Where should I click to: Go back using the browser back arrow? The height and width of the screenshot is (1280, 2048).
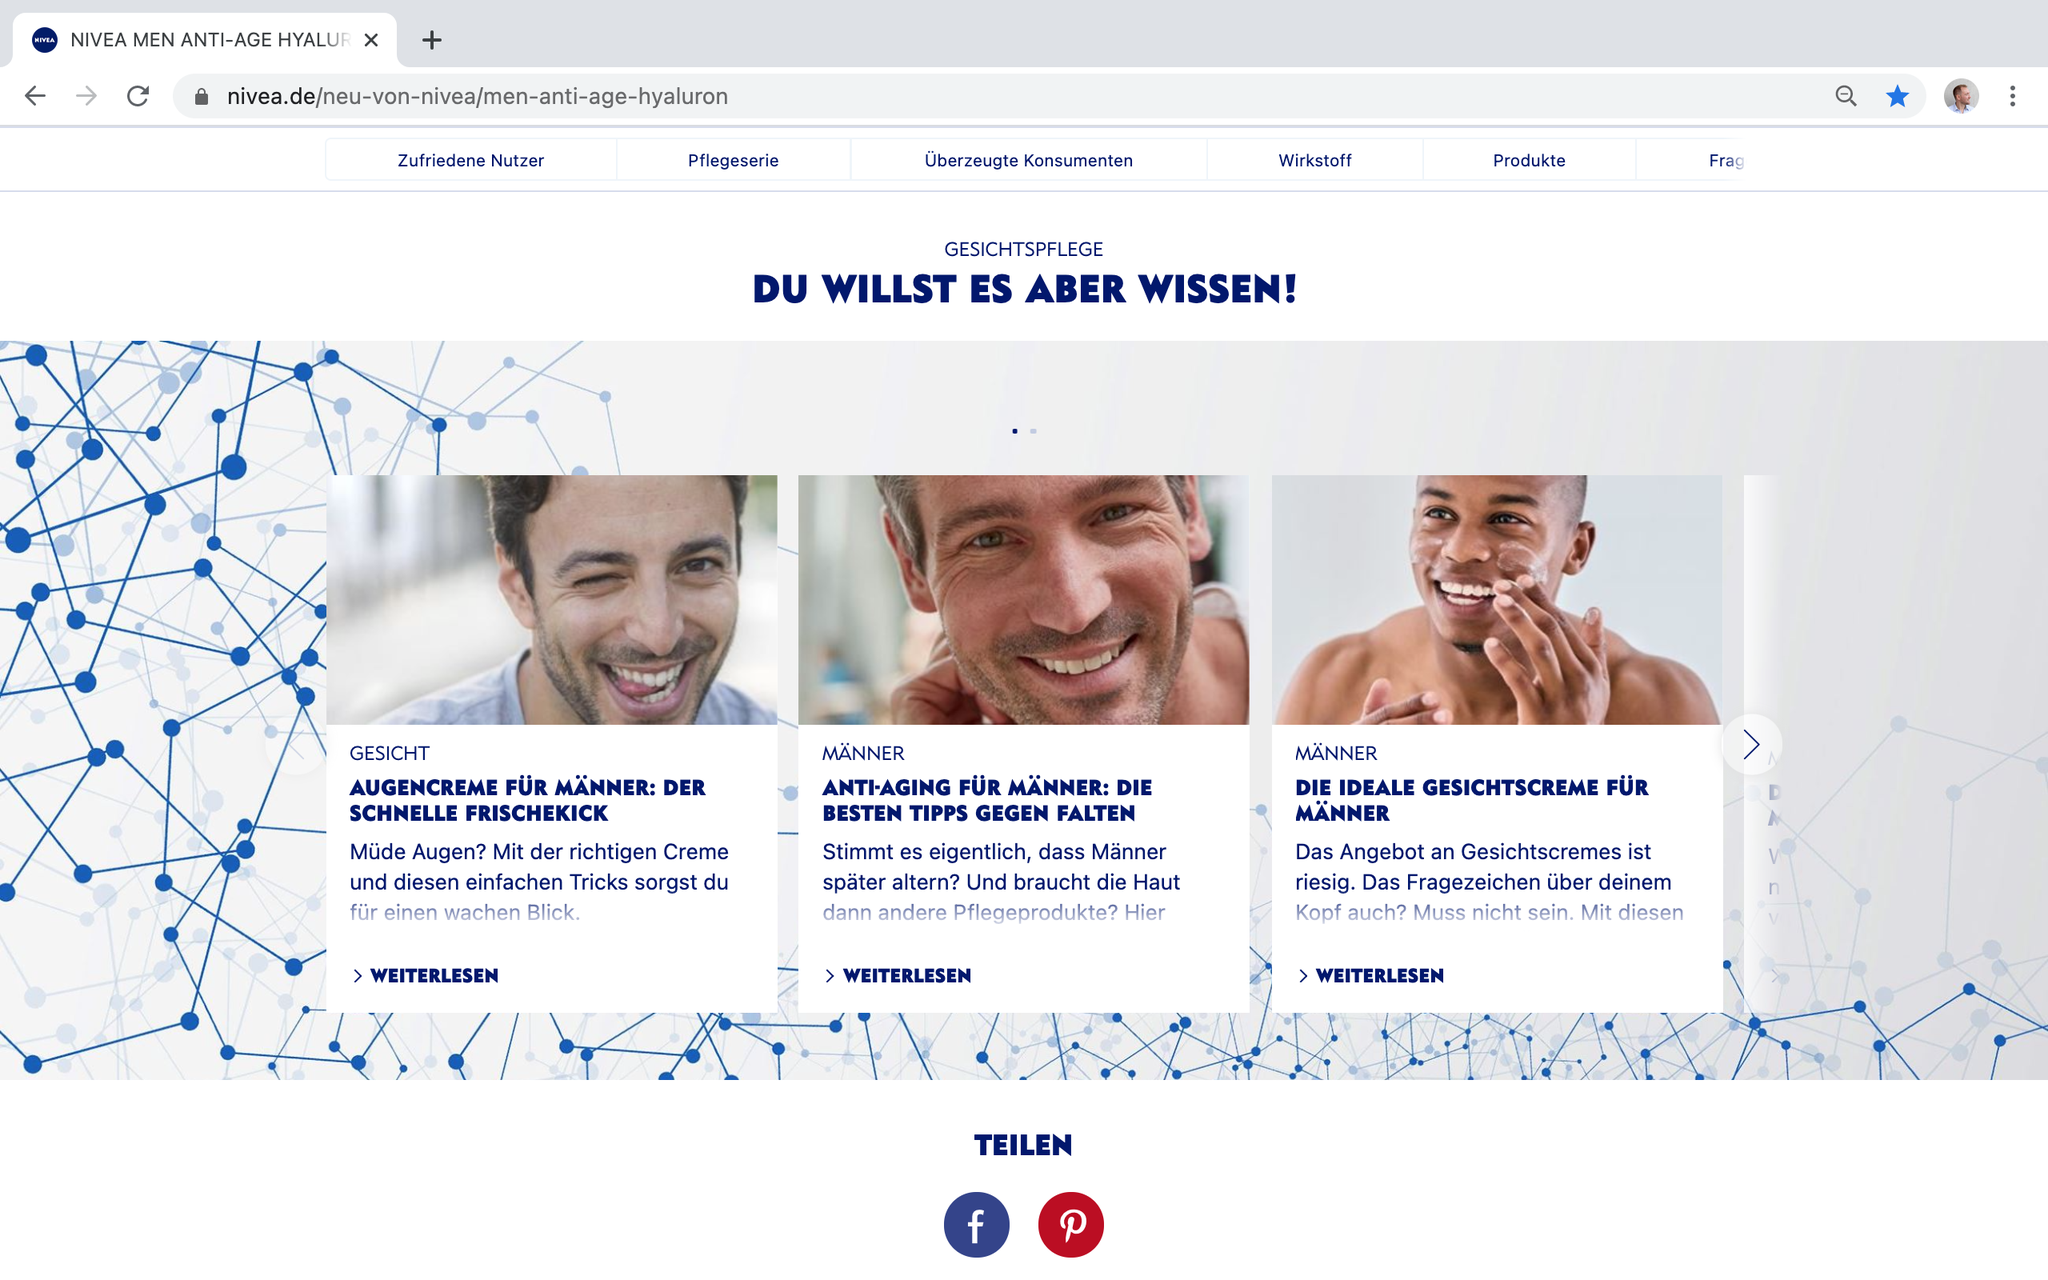click(x=35, y=96)
